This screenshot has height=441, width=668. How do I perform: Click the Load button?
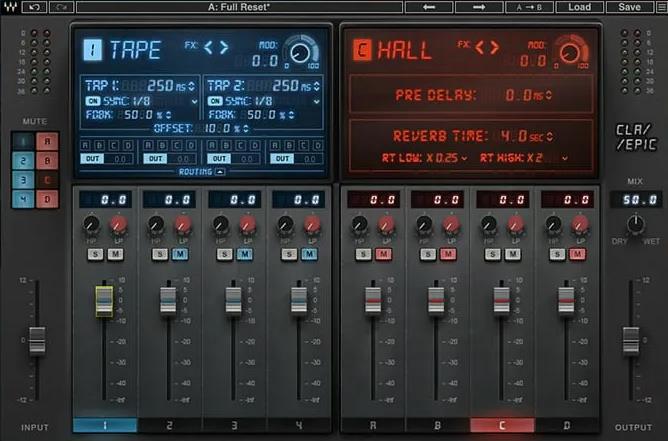tap(579, 7)
